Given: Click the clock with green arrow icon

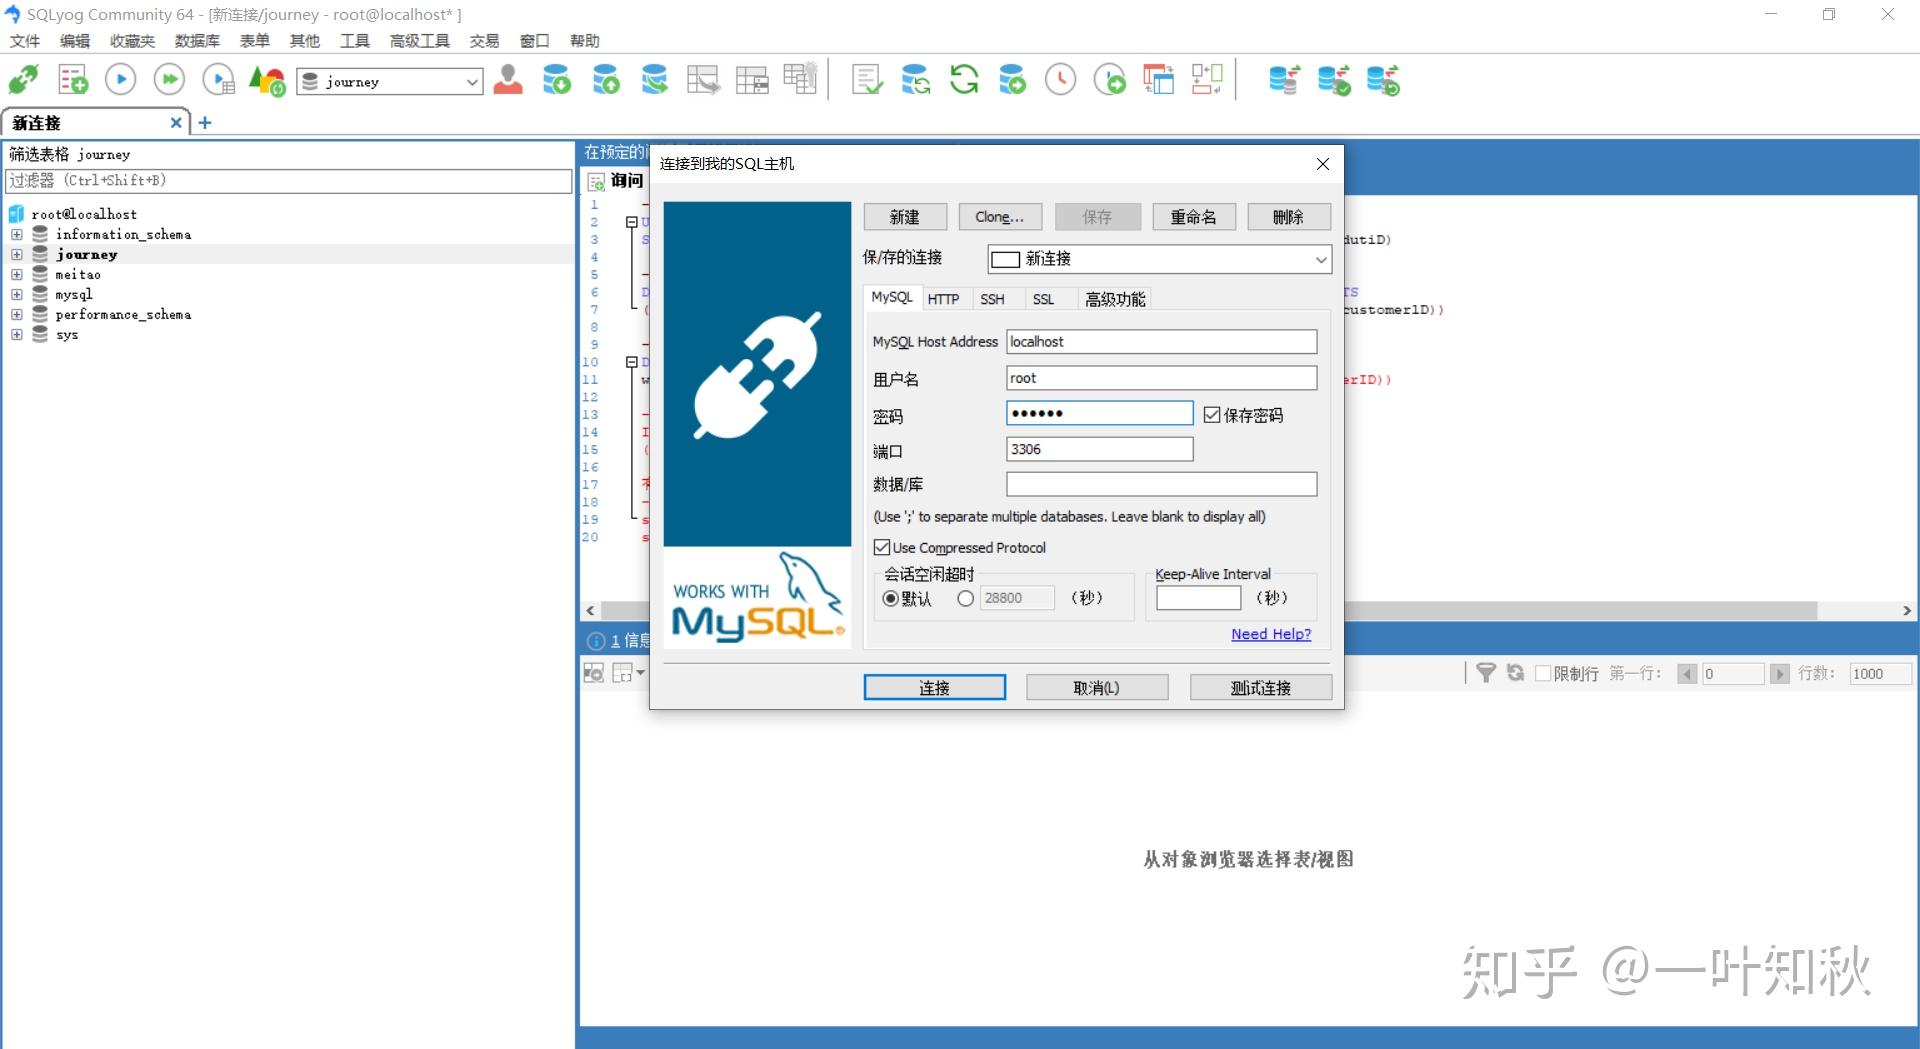Looking at the screenshot, I should 1109,80.
